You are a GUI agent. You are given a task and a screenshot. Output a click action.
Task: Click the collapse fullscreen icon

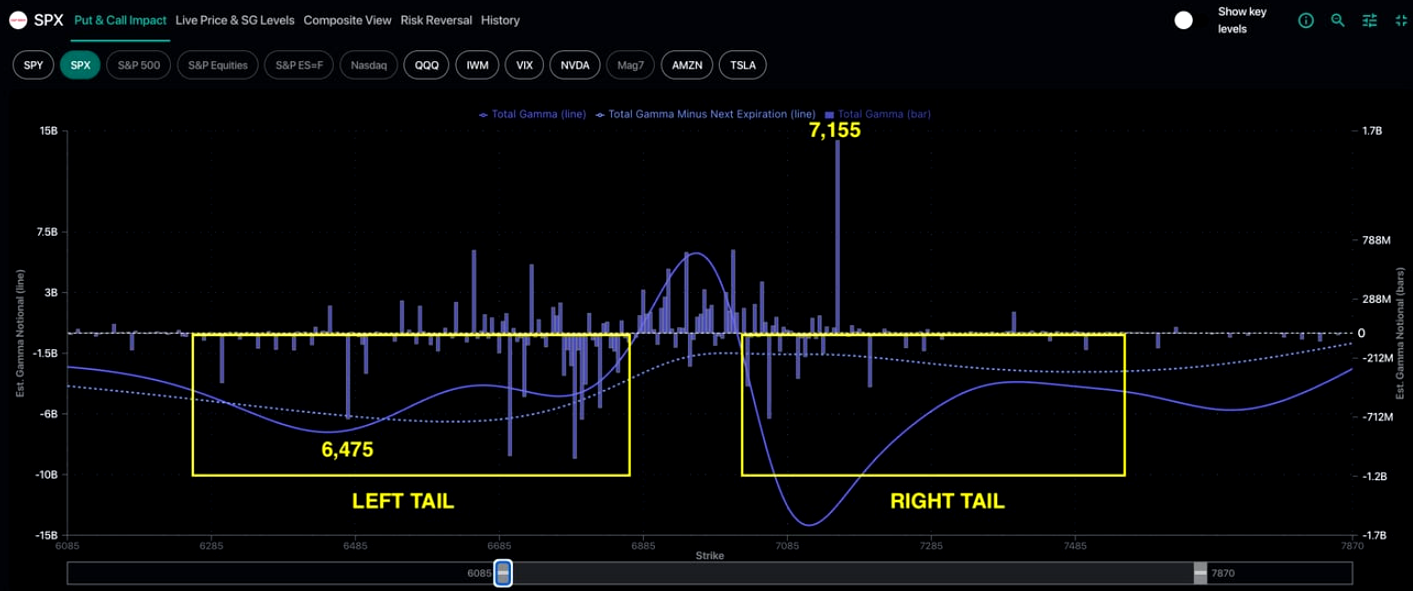point(1399,20)
